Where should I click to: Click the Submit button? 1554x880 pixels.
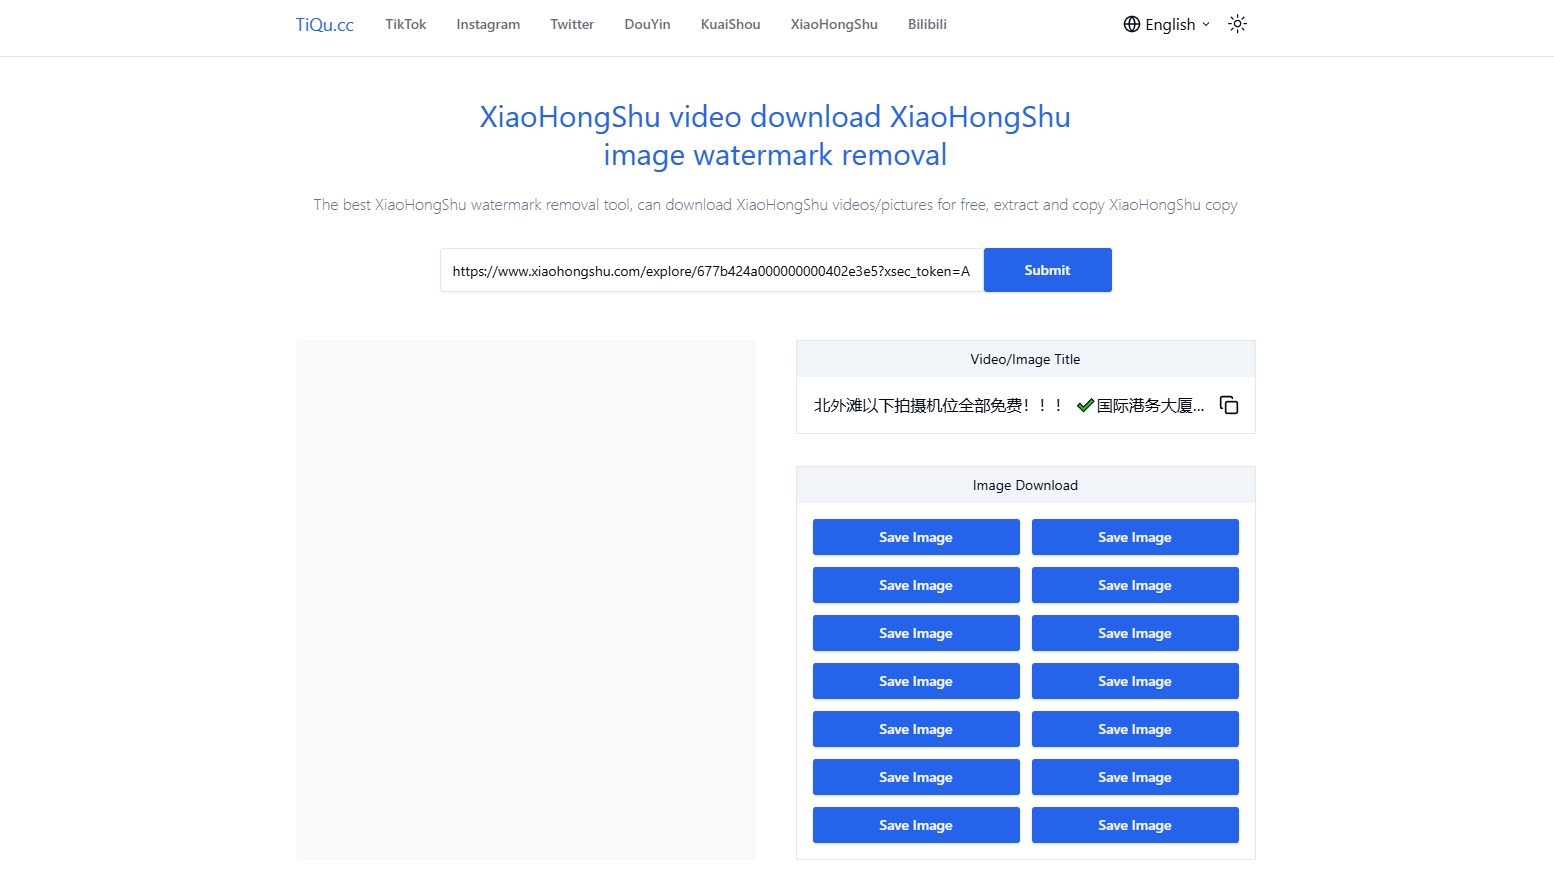coord(1047,270)
